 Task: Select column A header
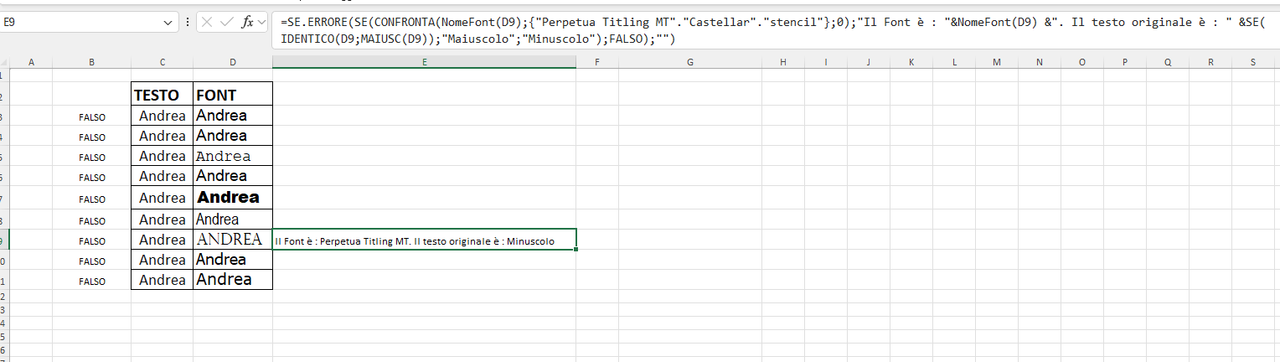click(x=32, y=62)
